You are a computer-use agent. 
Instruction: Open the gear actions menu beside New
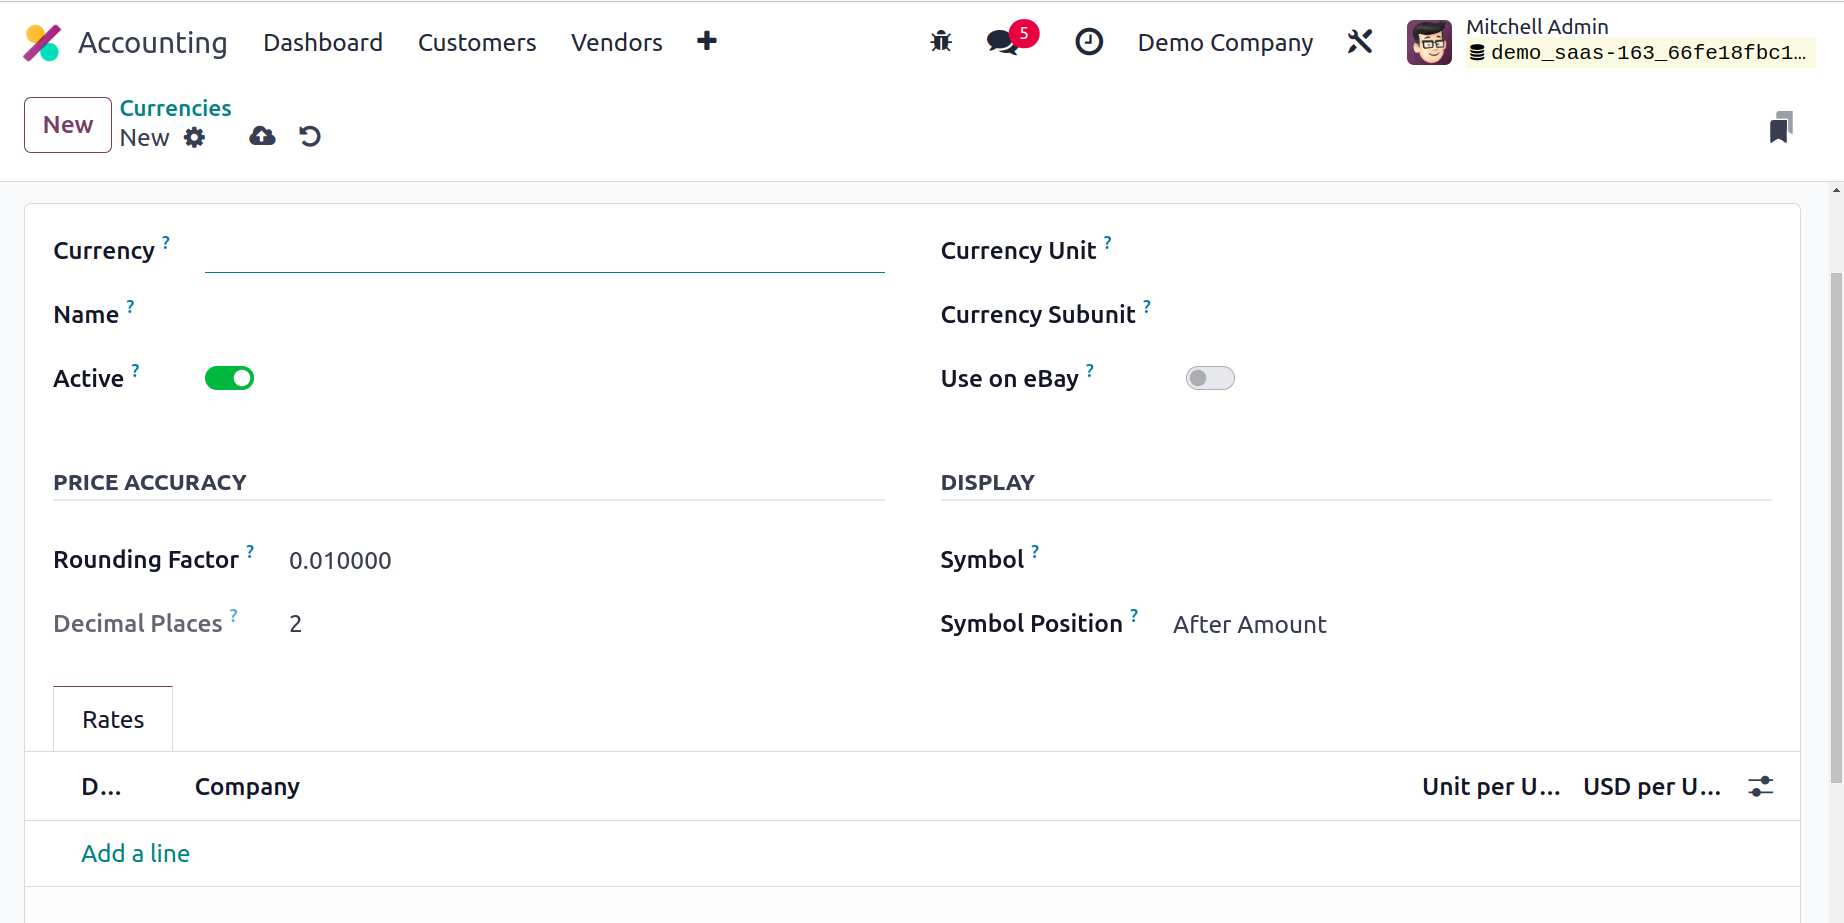(195, 138)
